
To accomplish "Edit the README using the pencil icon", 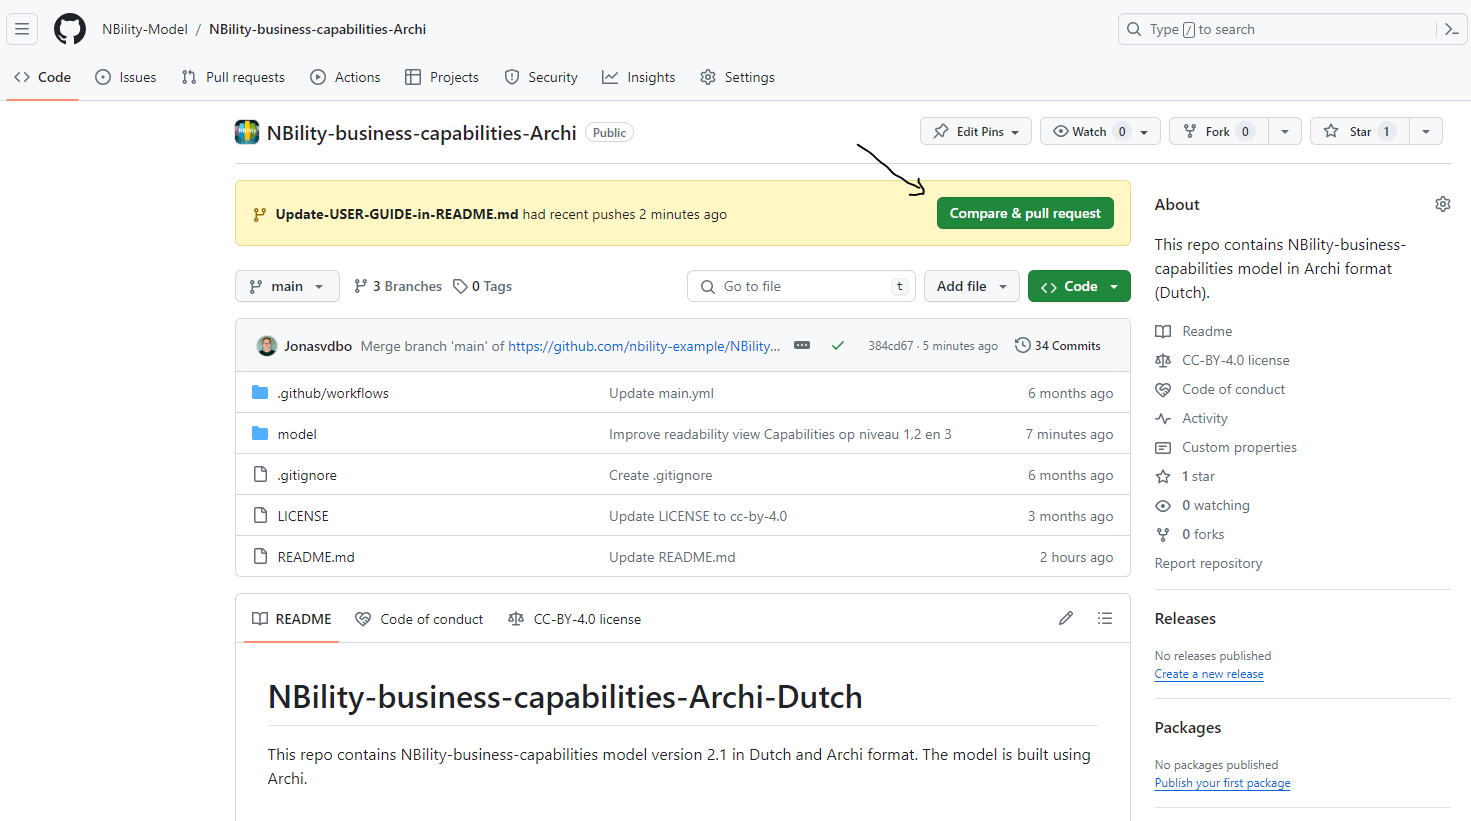I will [1065, 618].
